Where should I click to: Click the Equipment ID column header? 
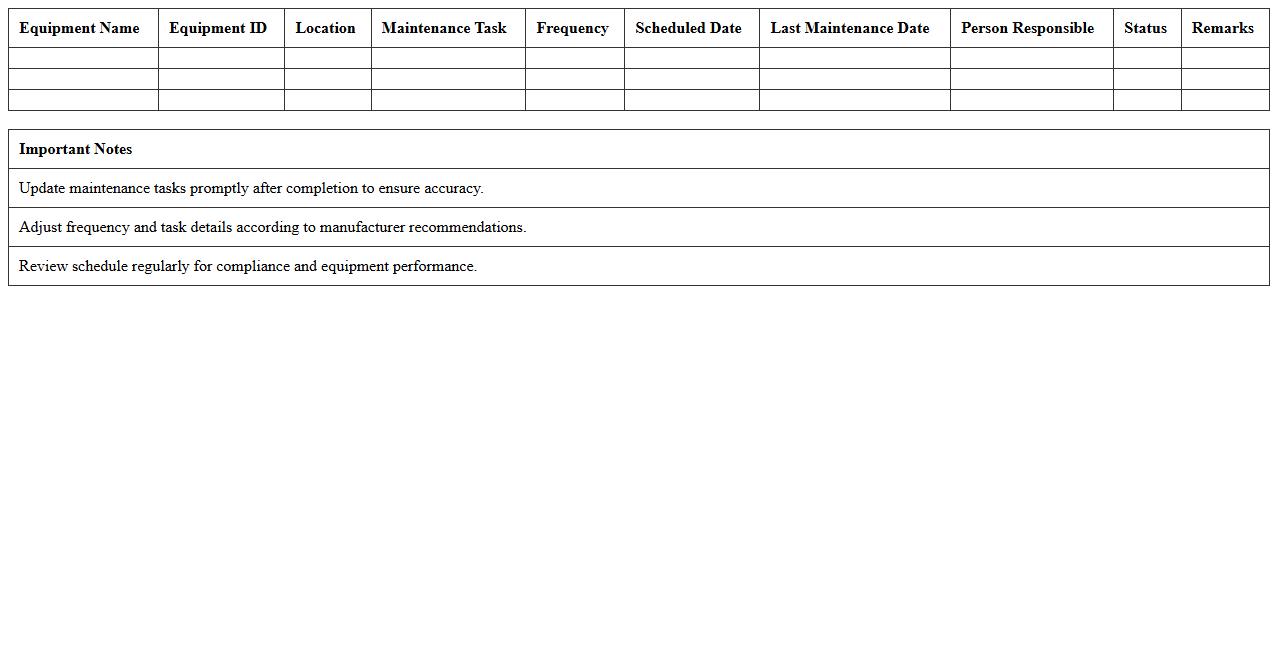[x=219, y=28]
